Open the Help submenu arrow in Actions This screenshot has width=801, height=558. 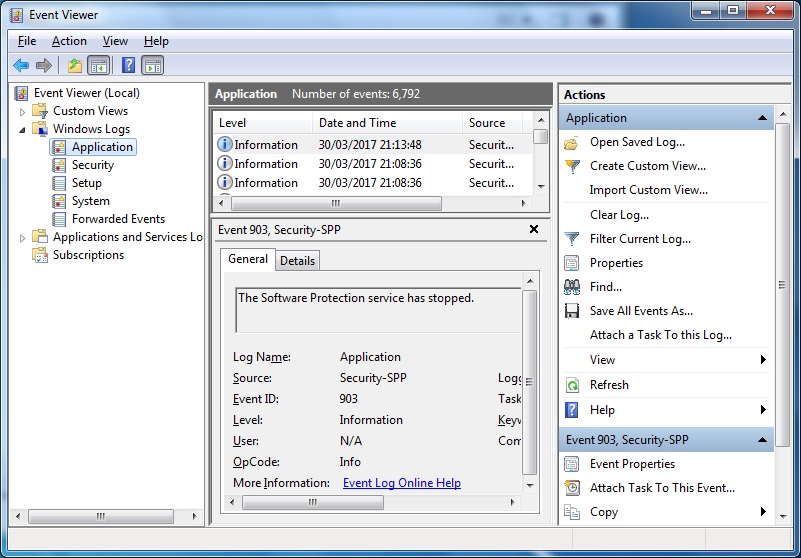click(763, 410)
